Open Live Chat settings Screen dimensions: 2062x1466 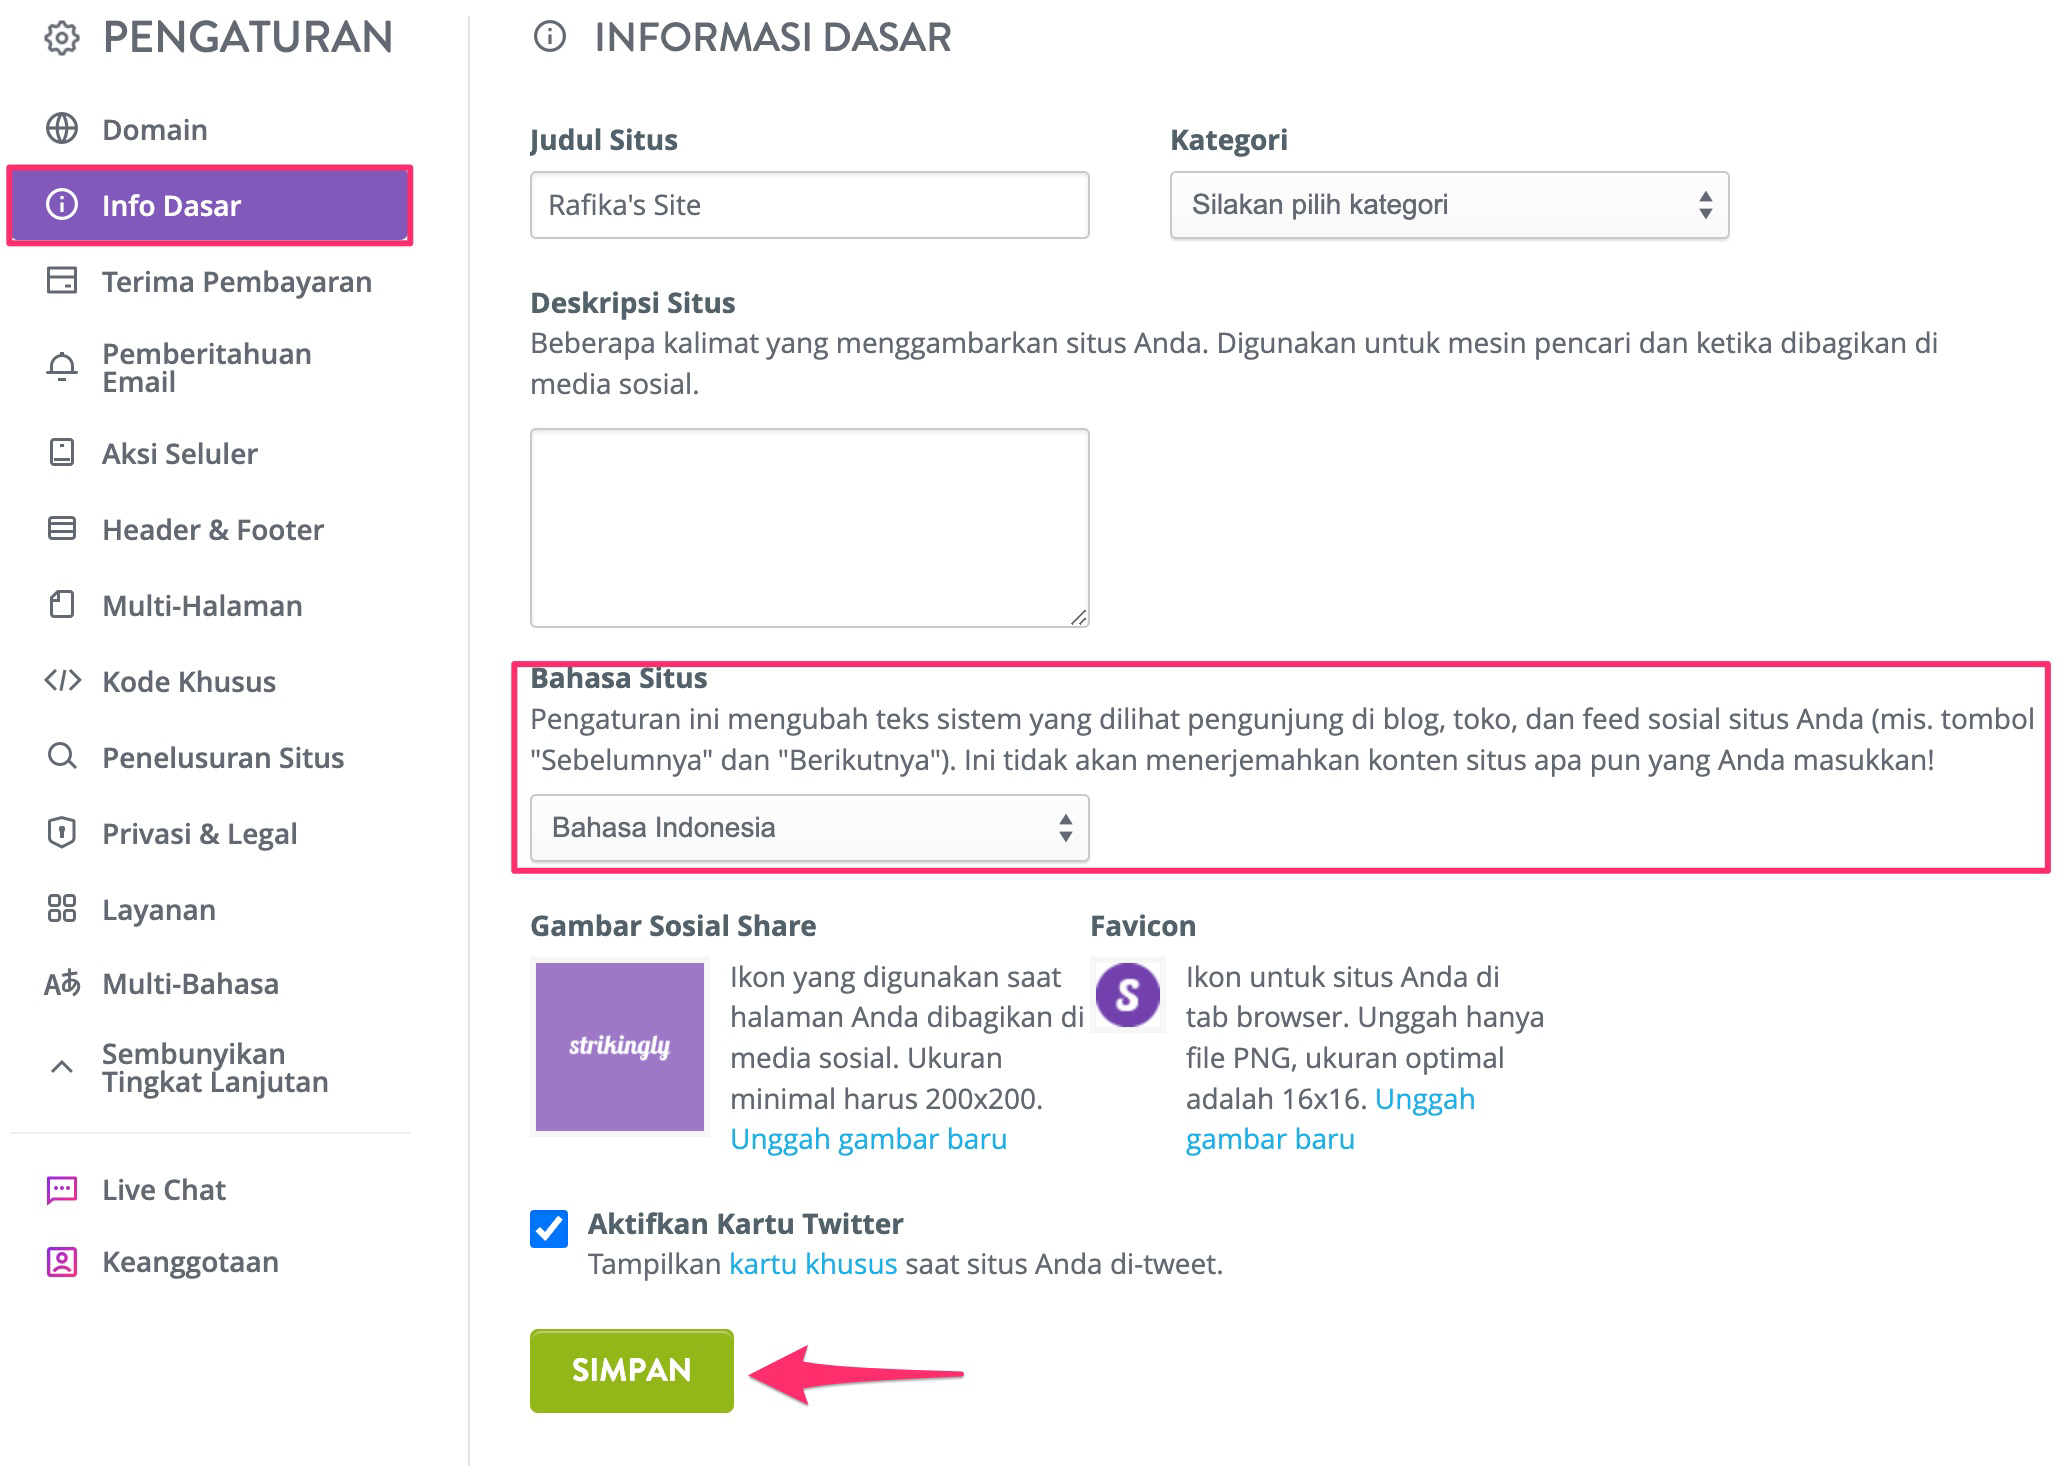pos(164,1189)
